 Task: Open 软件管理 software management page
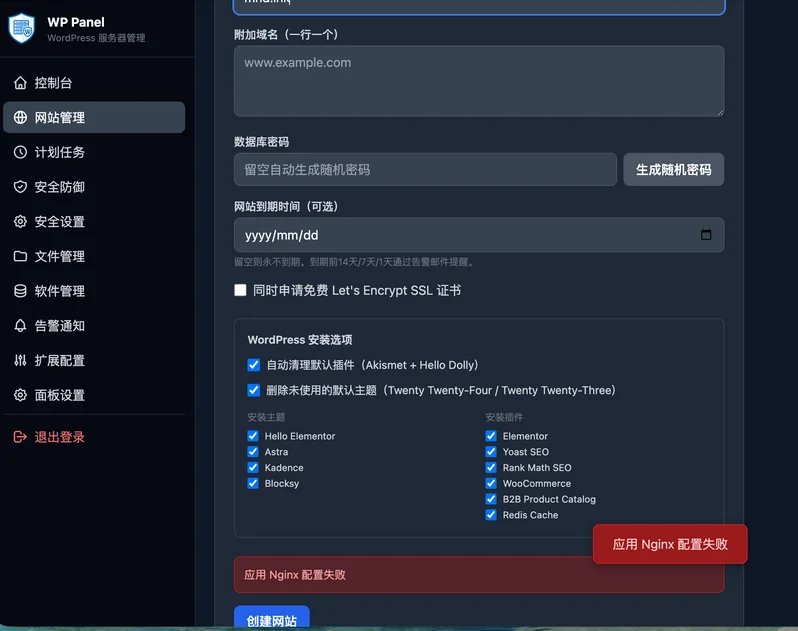coord(94,291)
